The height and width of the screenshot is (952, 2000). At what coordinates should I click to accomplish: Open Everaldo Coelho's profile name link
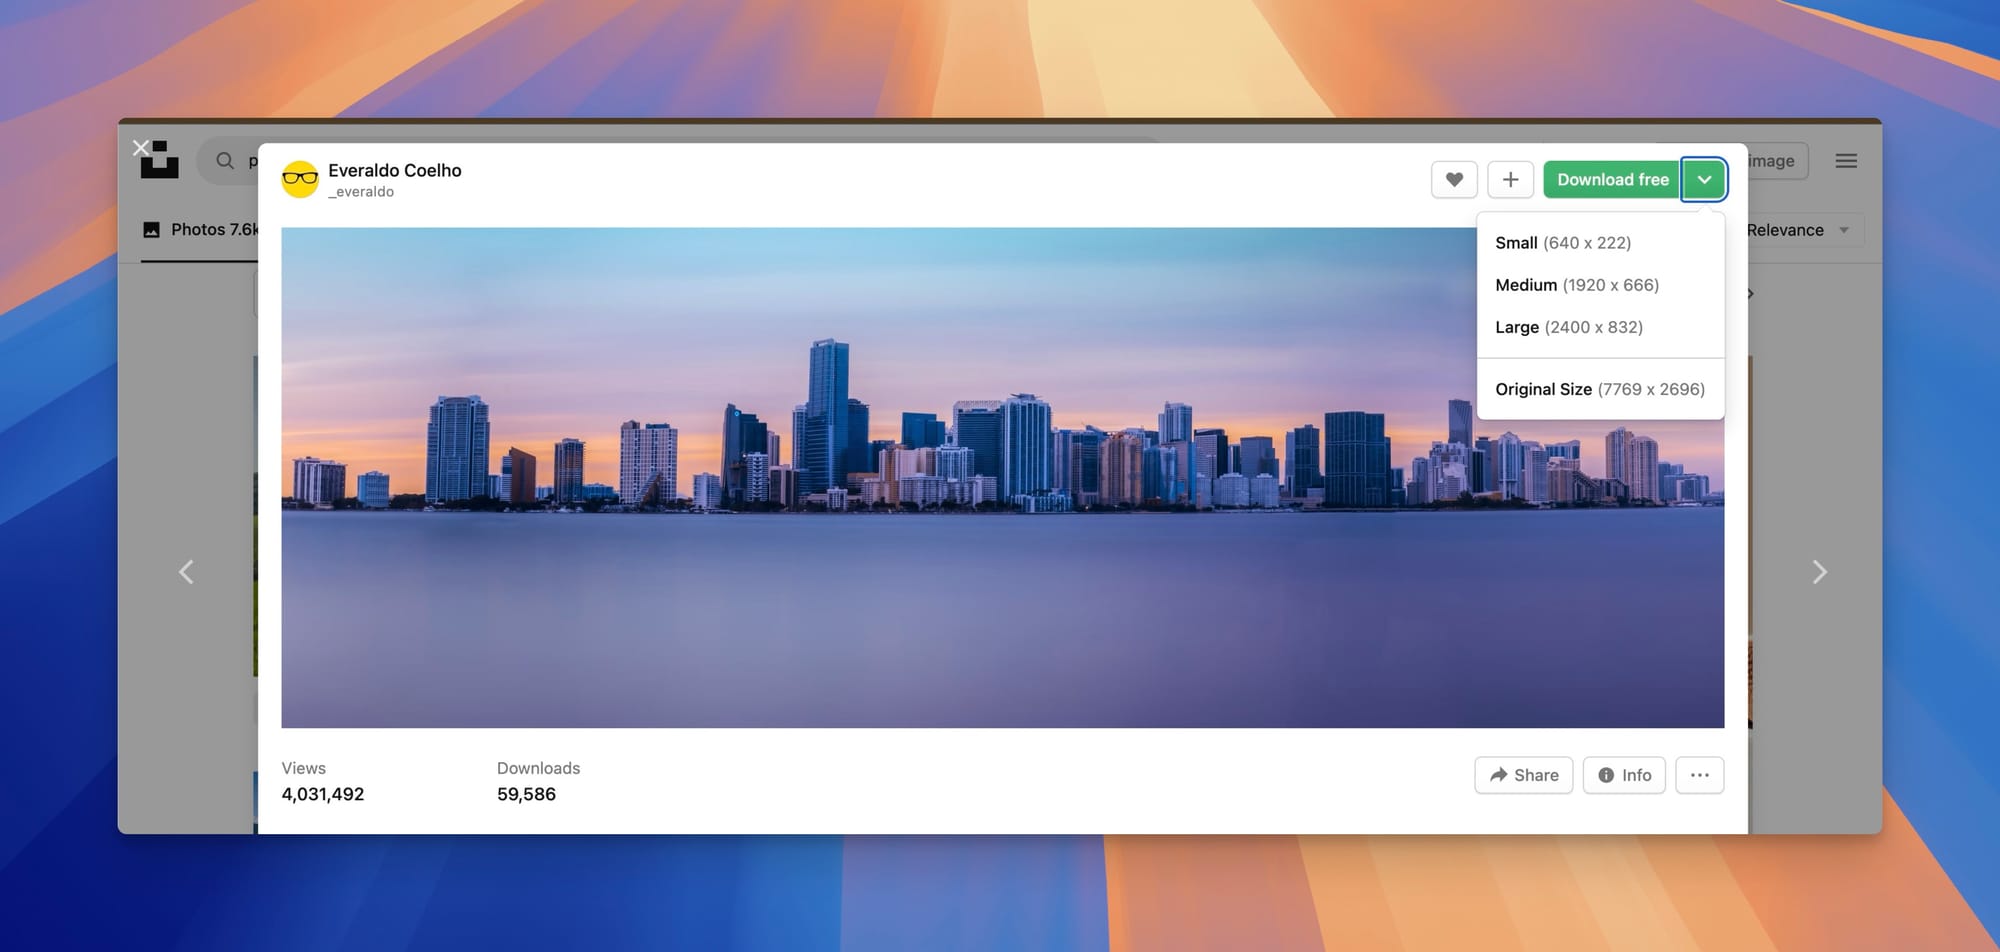(x=394, y=170)
